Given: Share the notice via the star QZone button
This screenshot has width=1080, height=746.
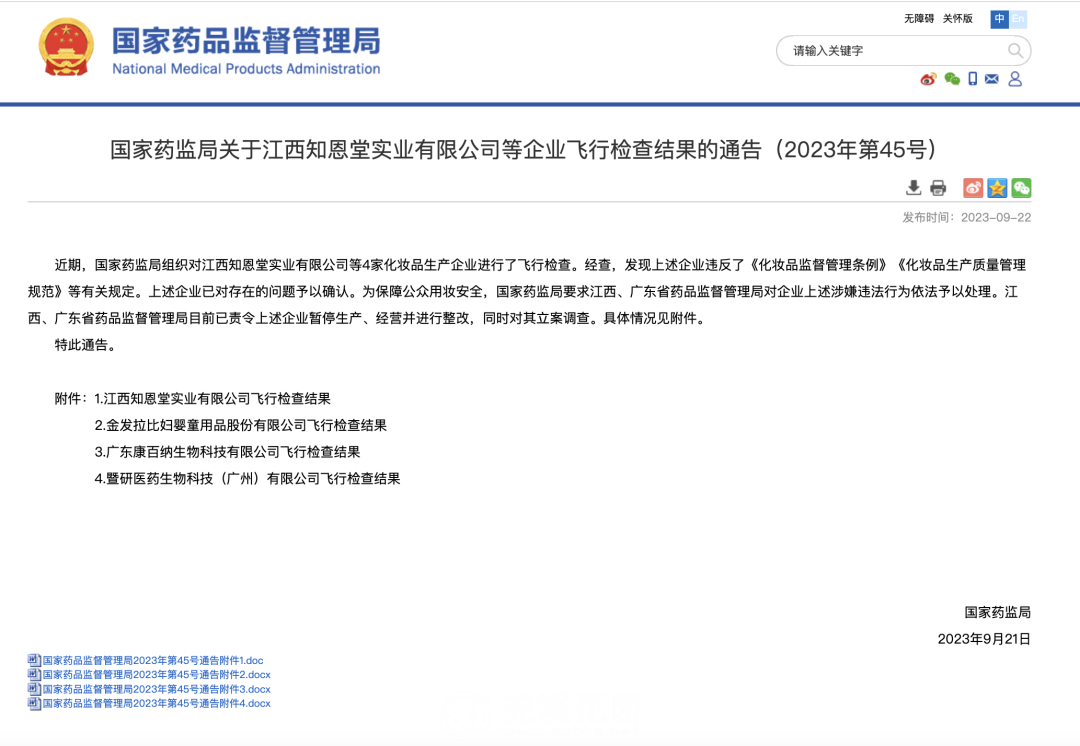Looking at the screenshot, I should (997, 187).
